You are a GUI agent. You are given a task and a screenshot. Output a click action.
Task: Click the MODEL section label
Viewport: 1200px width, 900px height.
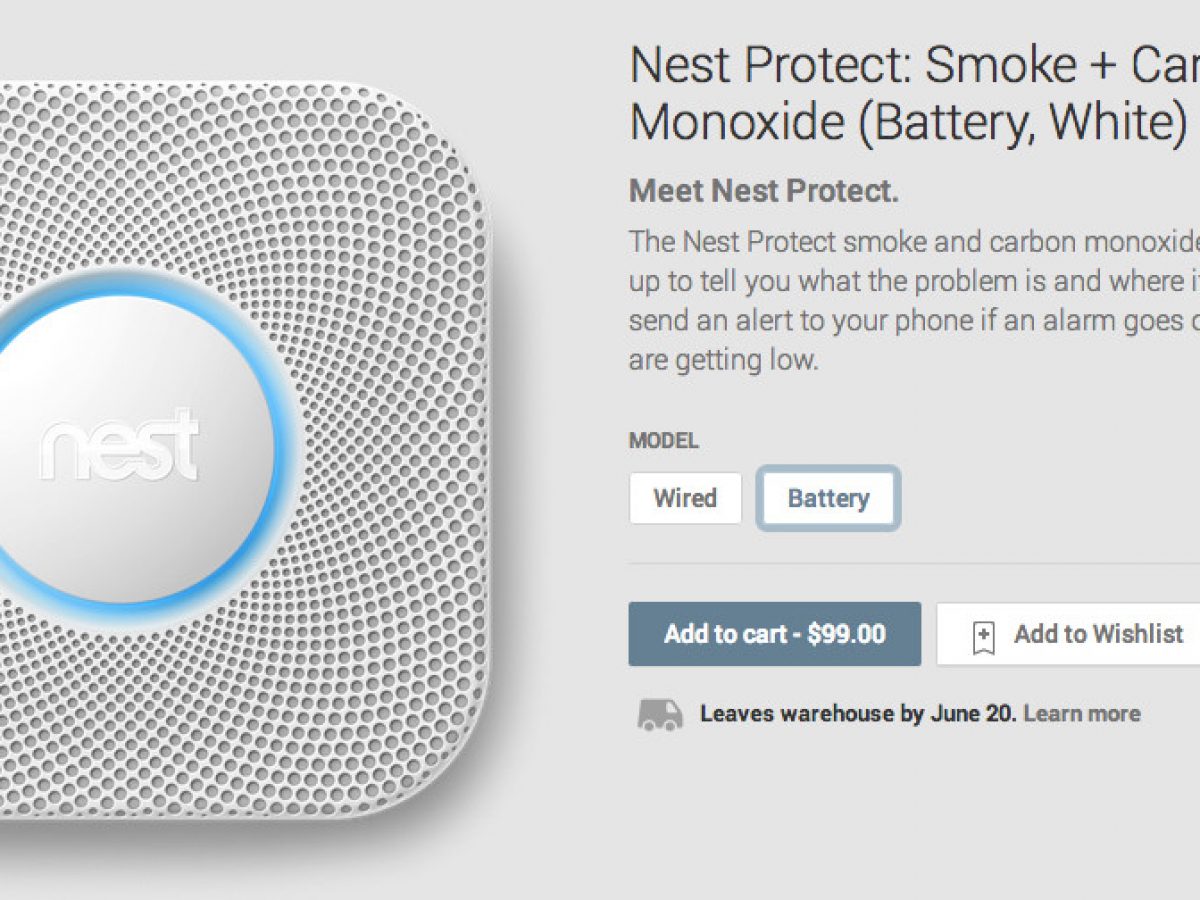click(x=664, y=441)
